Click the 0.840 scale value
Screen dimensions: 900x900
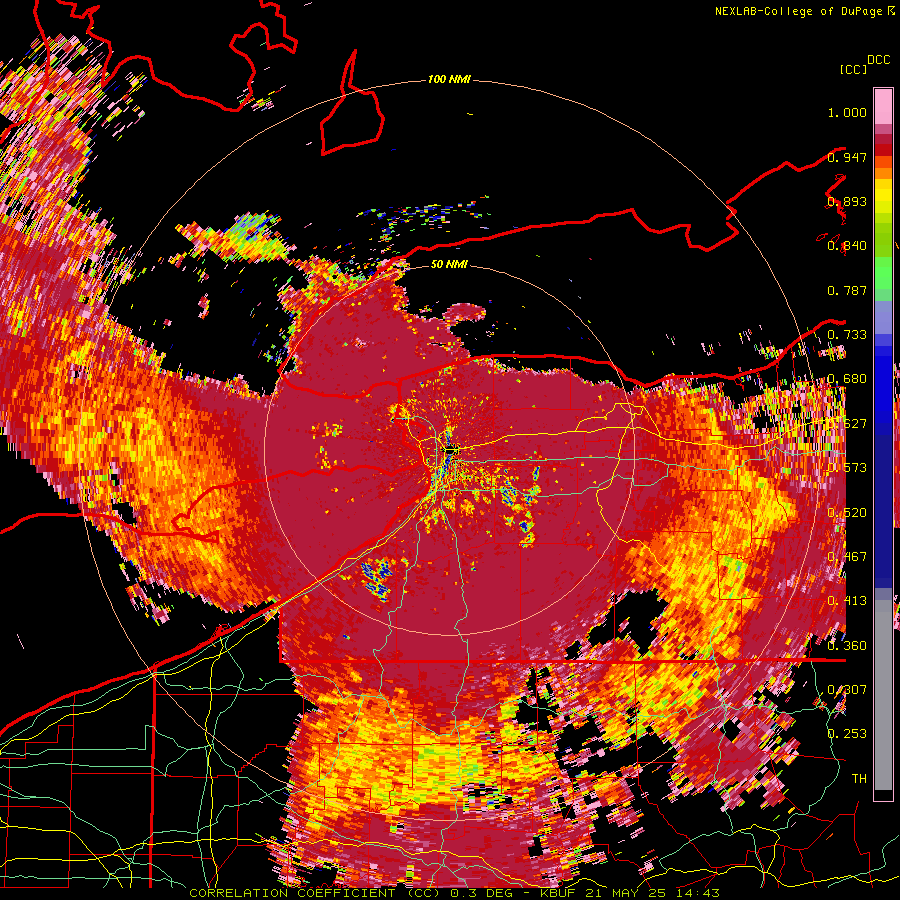(x=847, y=246)
